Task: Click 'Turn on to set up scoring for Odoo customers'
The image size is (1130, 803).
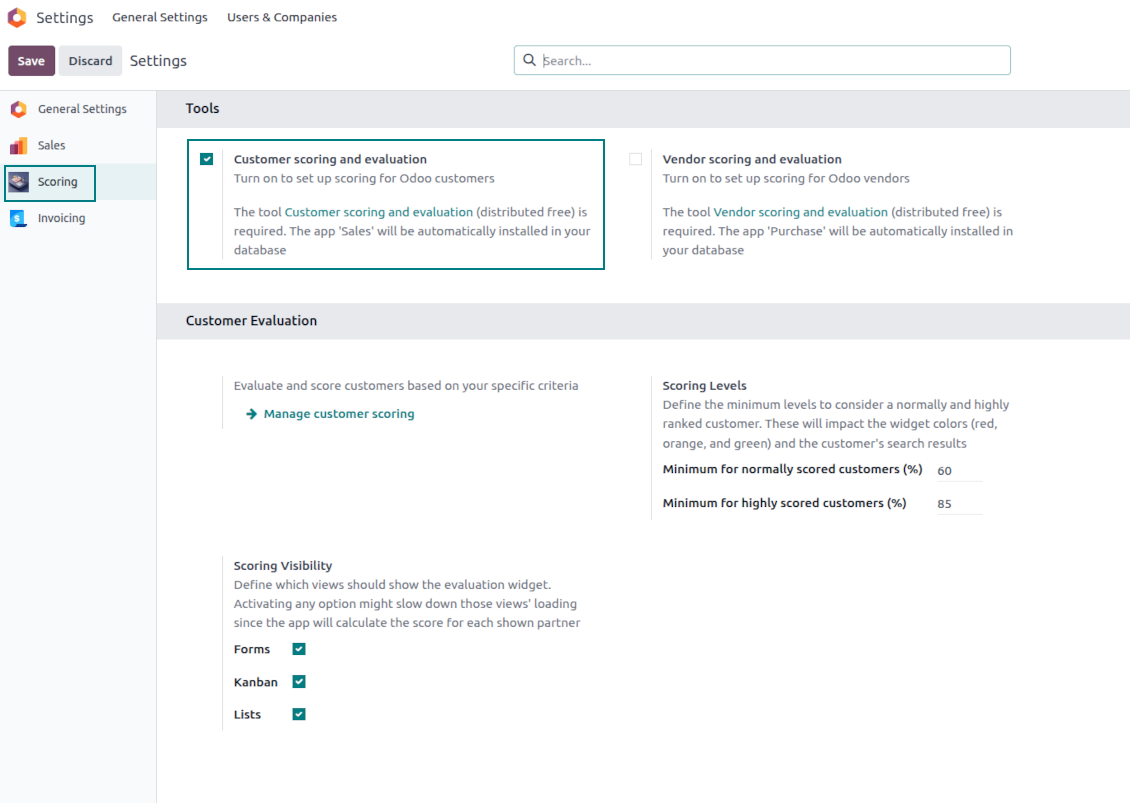Action: (x=364, y=178)
